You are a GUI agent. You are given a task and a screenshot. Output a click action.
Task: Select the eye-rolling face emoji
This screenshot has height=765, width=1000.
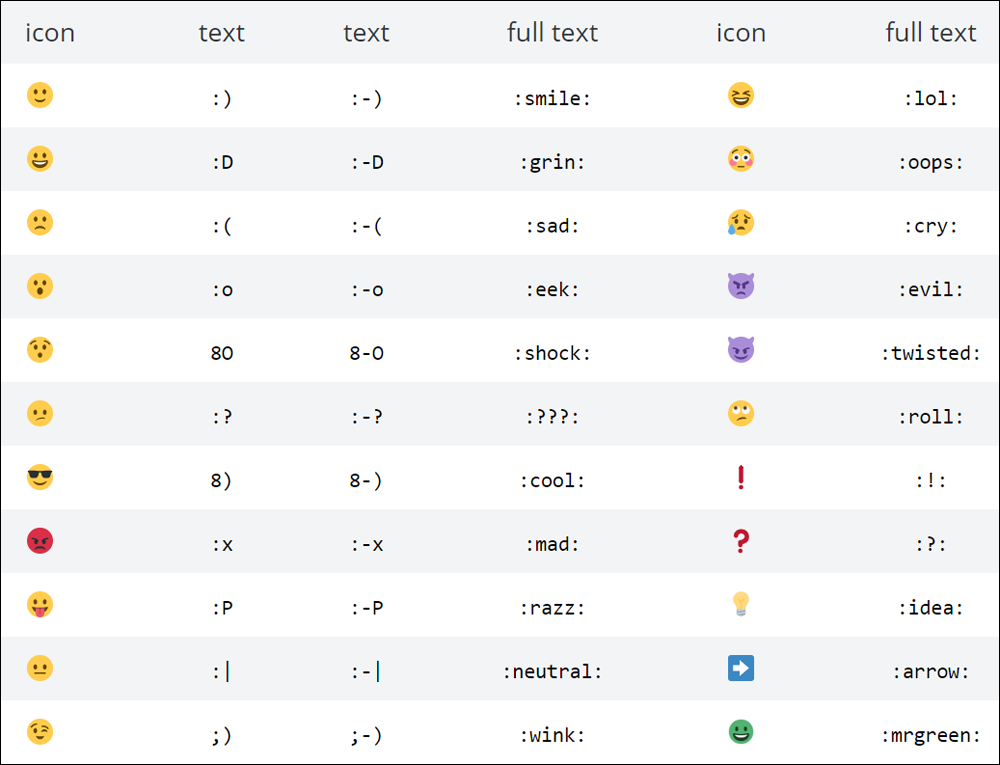(x=740, y=414)
